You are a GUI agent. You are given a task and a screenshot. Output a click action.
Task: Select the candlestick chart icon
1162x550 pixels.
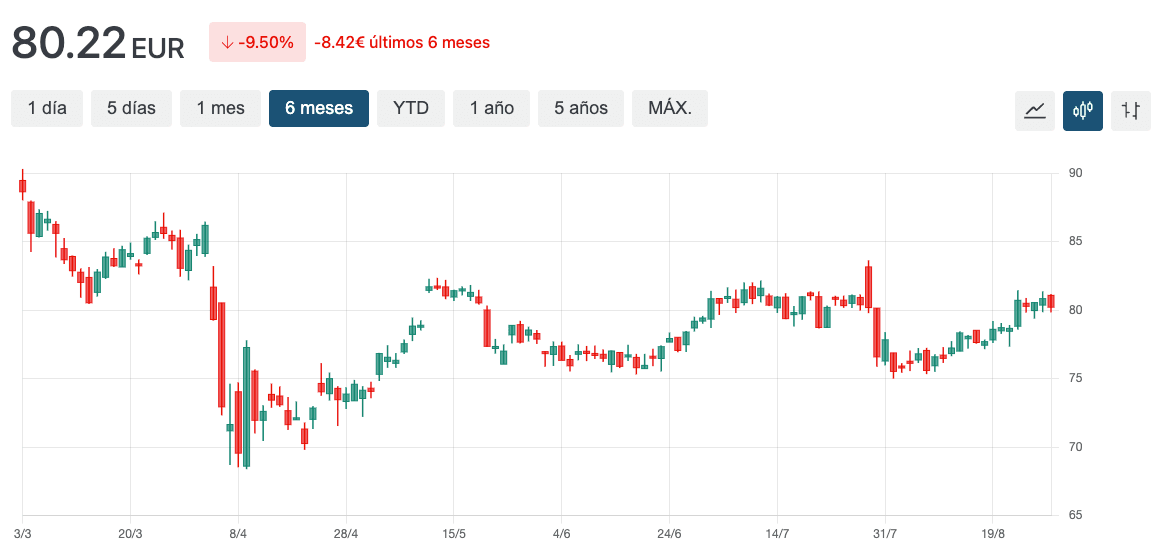pos(1083,110)
